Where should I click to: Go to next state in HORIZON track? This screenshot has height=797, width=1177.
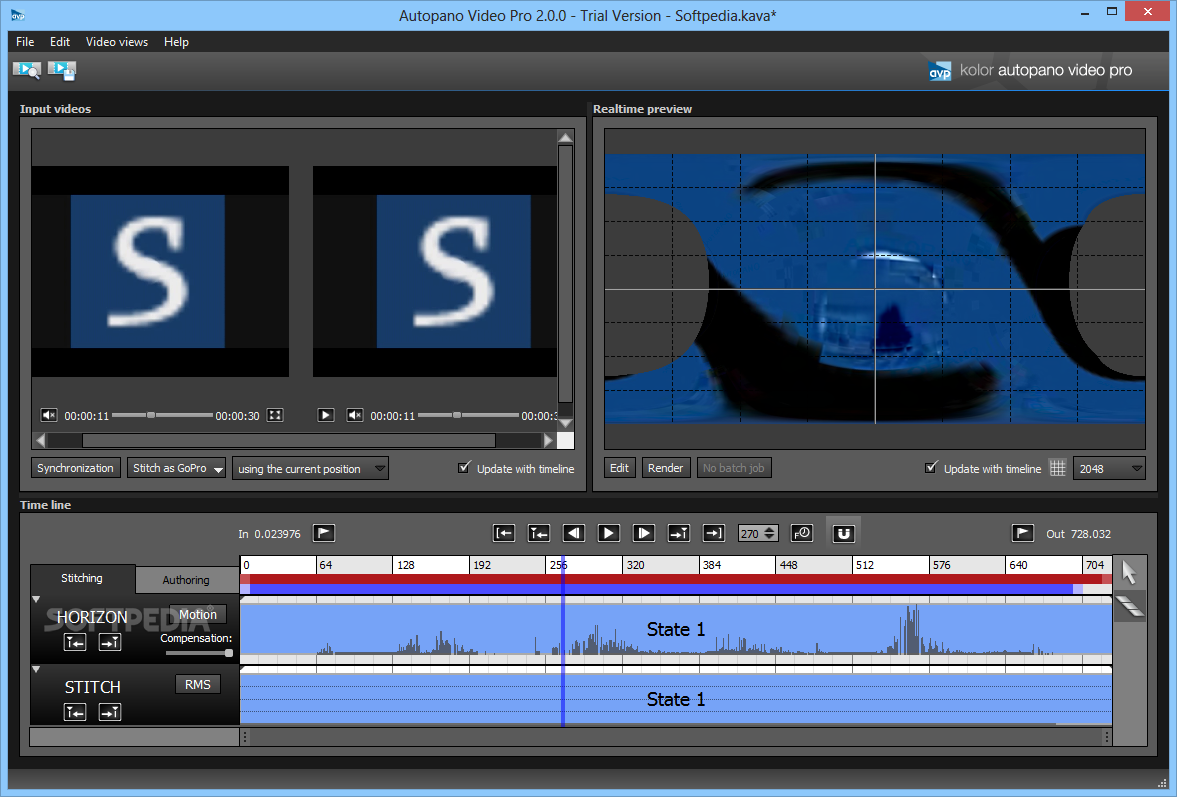point(110,642)
